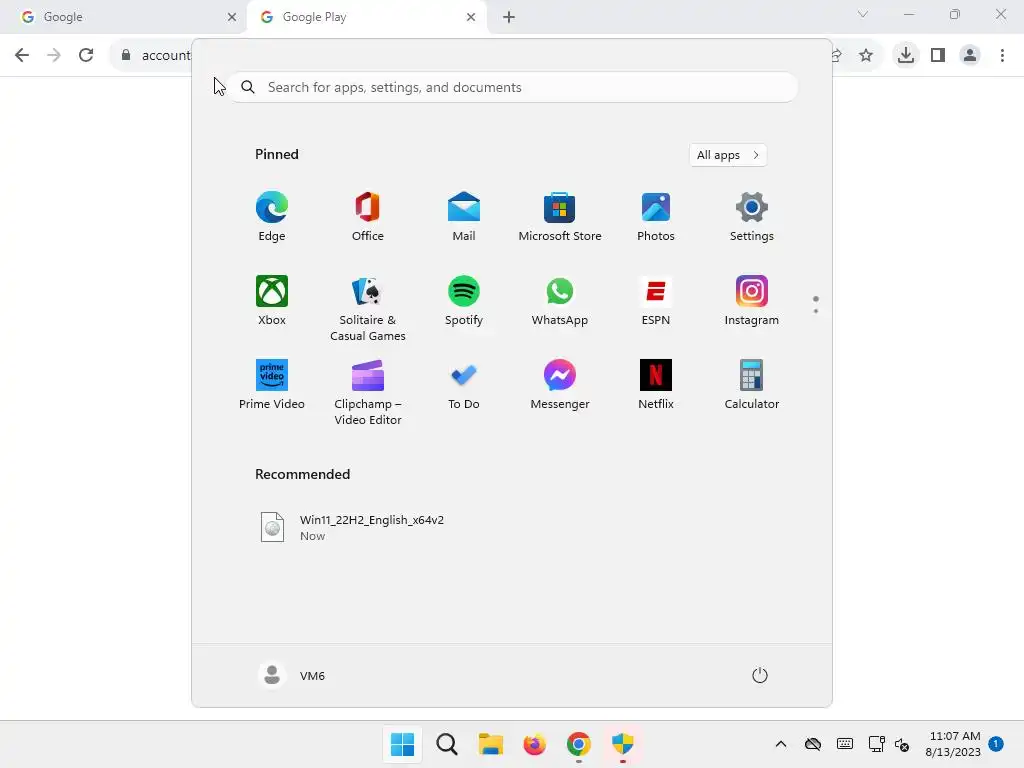Go to next page of pinned apps
The width and height of the screenshot is (1024, 768).
[x=816, y=311]
